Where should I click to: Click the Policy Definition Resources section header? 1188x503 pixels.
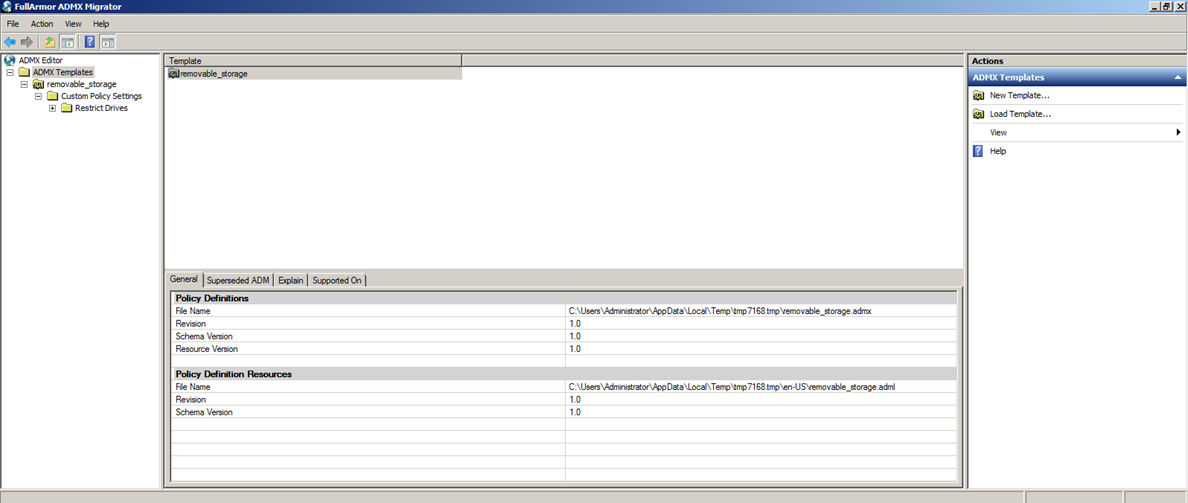click(x=564, y=374)
